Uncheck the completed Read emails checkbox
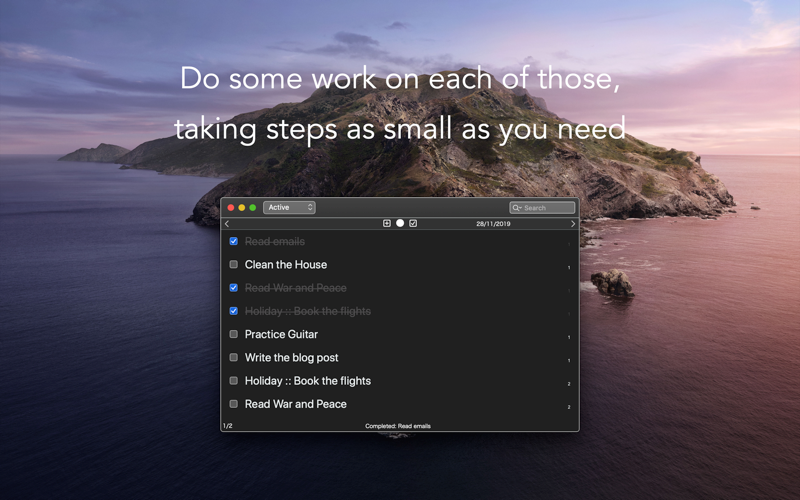Image resolution: width=800 pixels, height=500 pixels. point(234,241)
